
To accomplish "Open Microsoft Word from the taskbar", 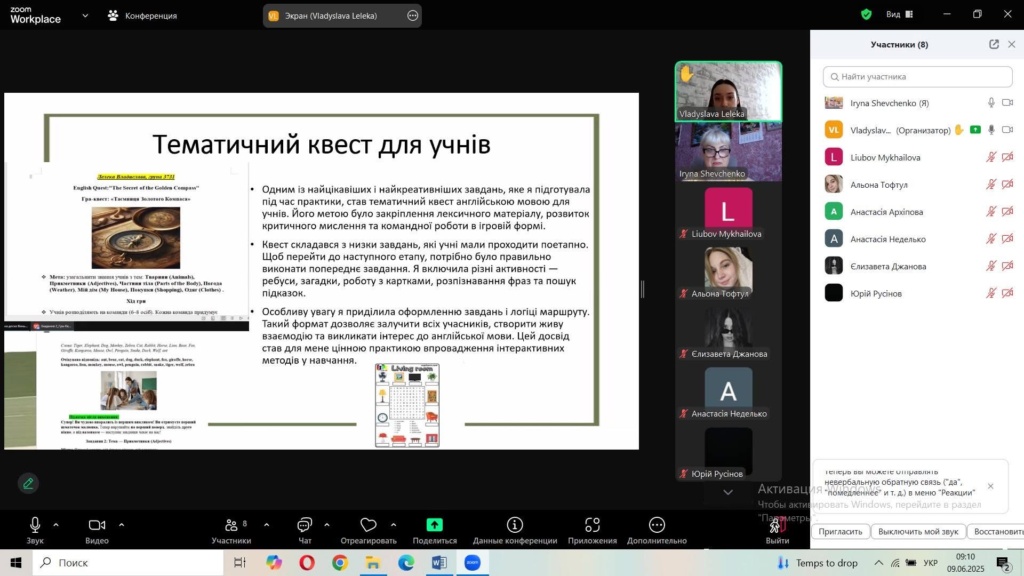I will point(439,562).
